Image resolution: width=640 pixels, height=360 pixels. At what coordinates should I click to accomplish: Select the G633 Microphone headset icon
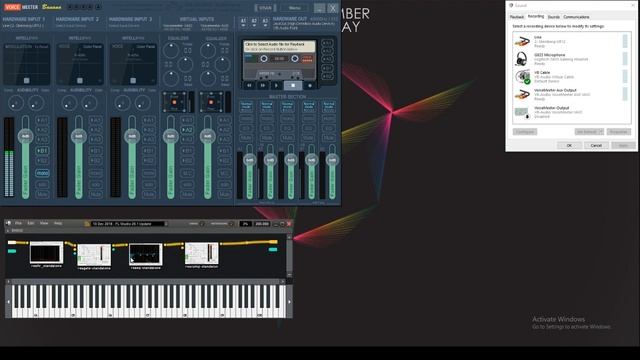(522, 59)
